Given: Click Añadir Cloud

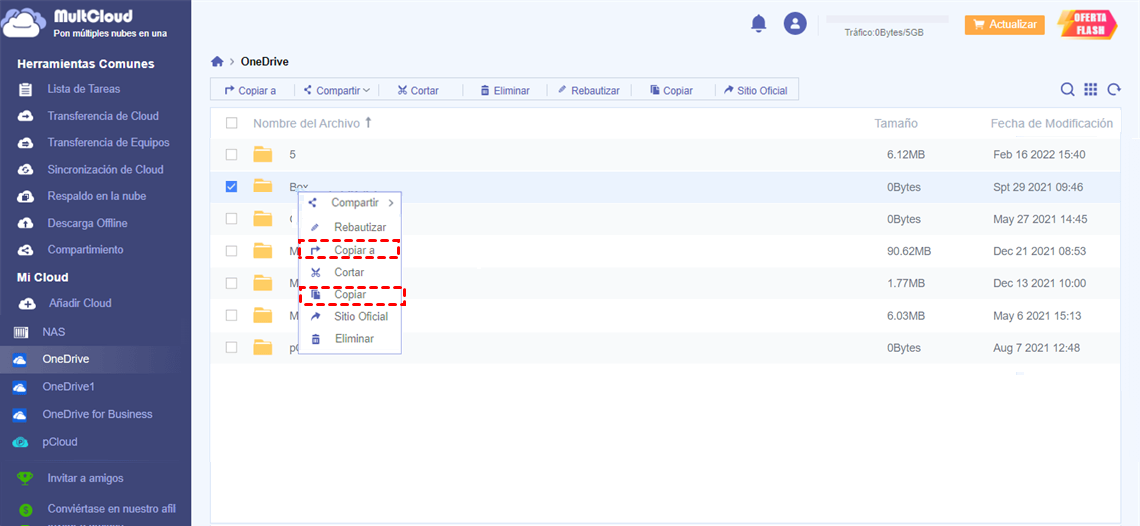Looking at the screenshot, I should (x=80, y=303).
